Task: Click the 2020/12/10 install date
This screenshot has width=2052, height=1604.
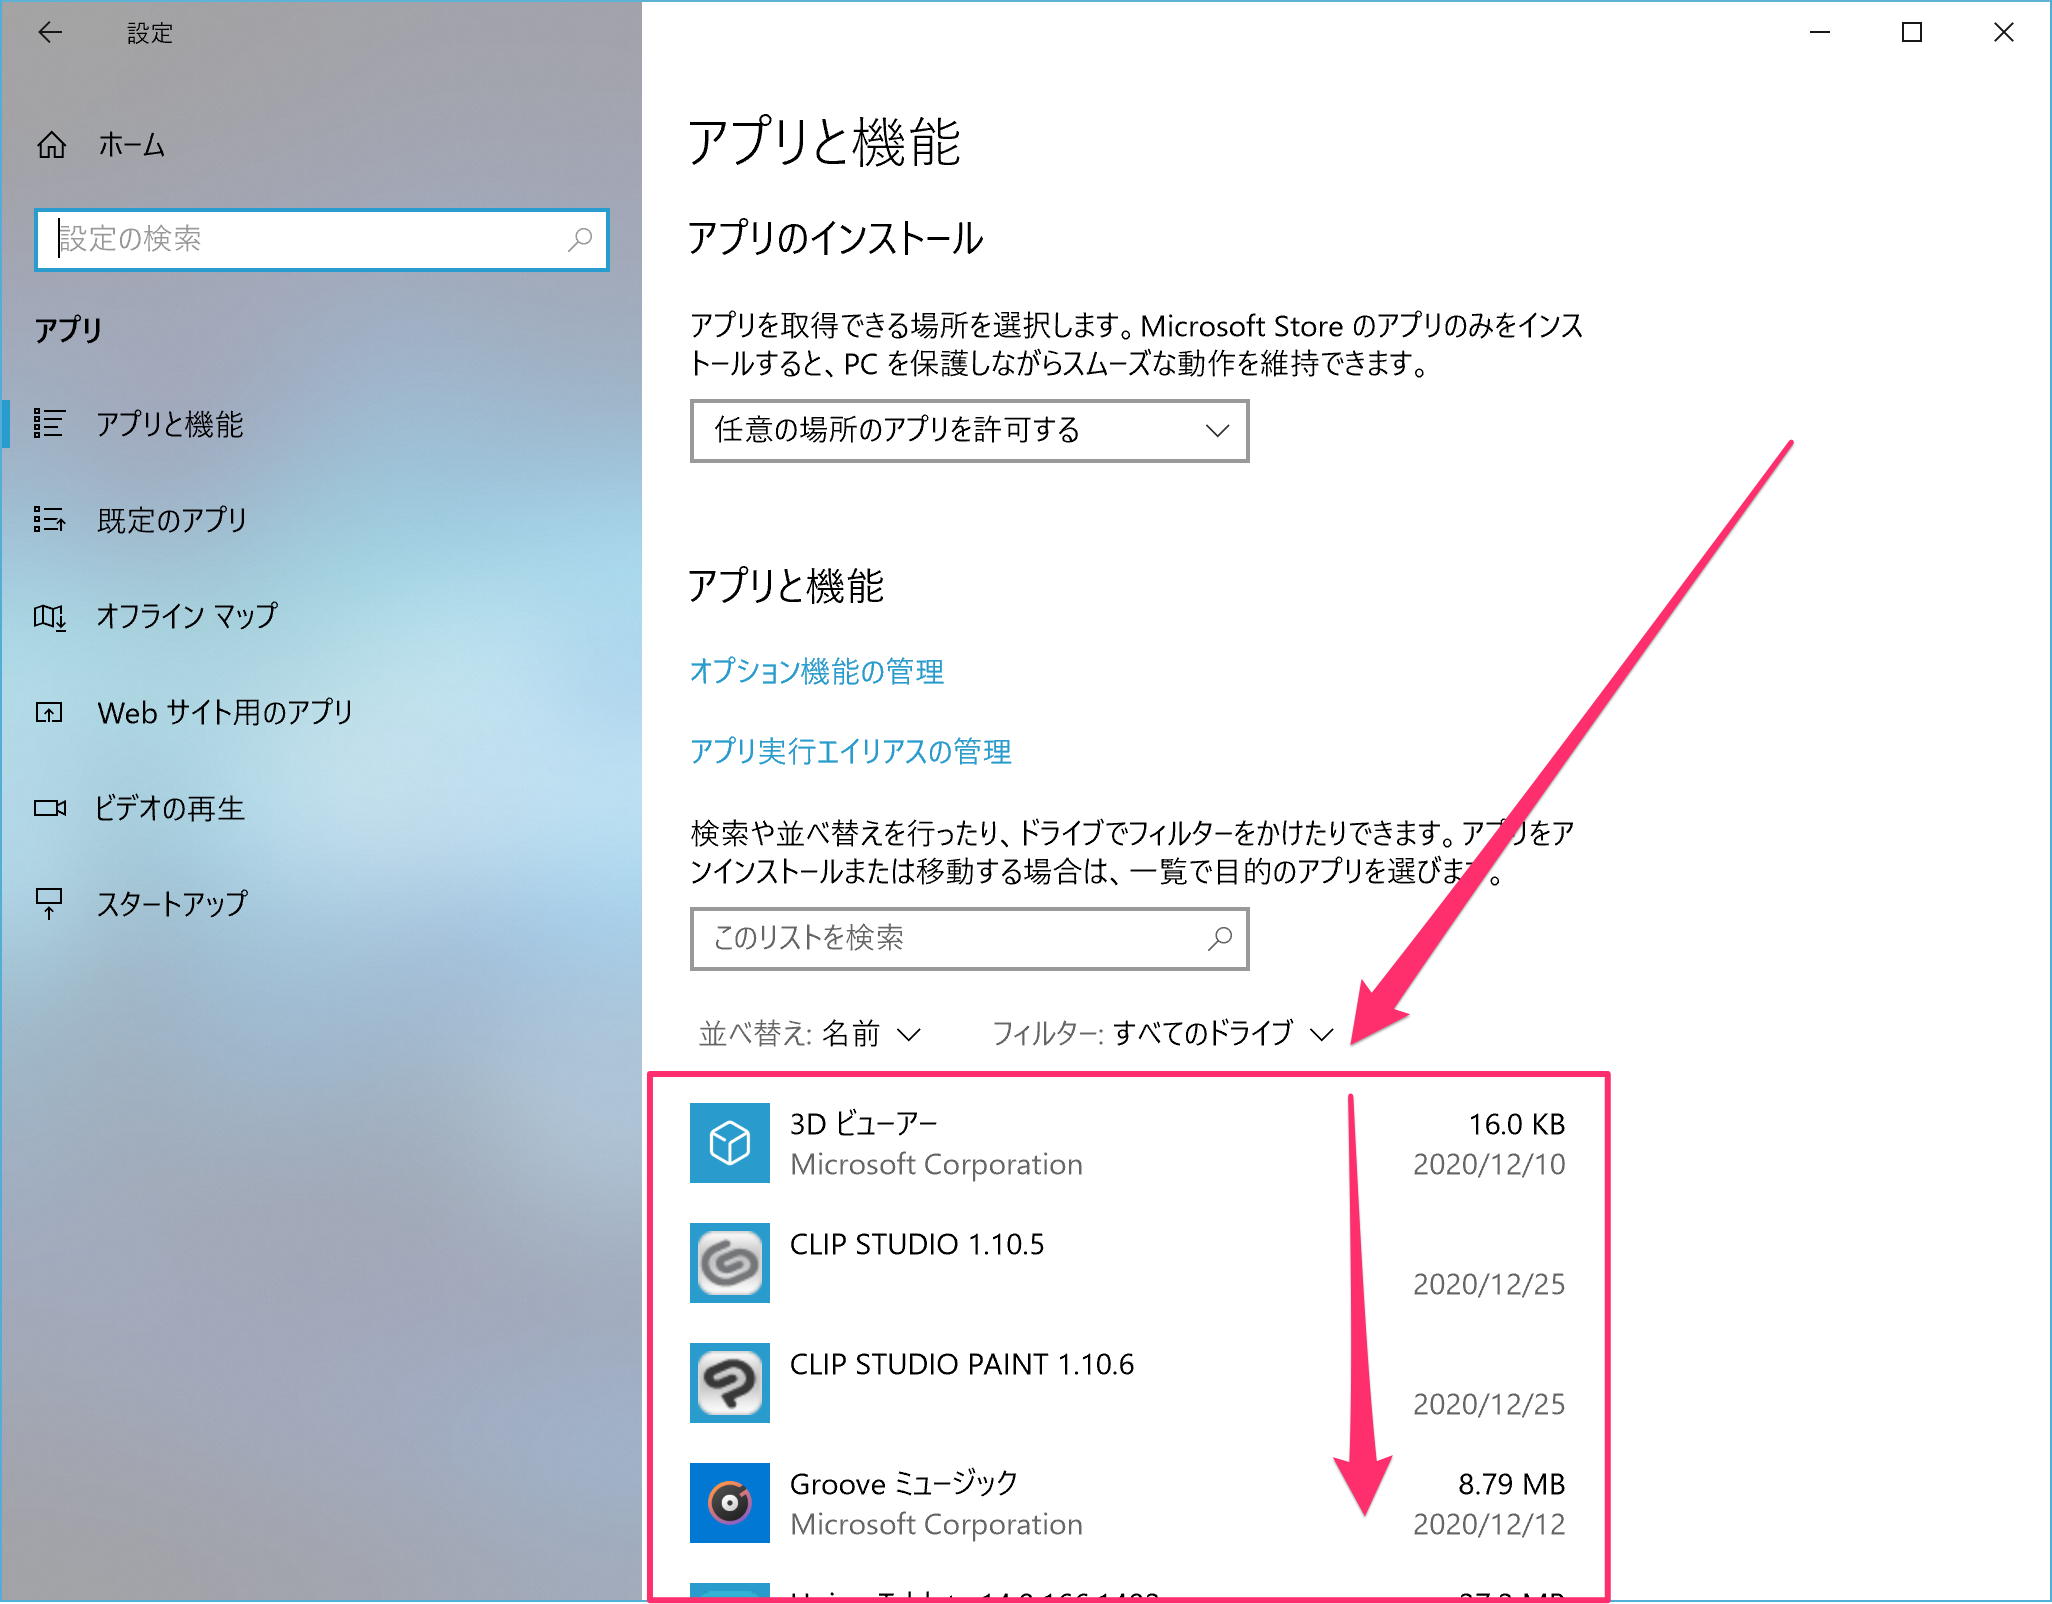Action: (1490, 1164)
